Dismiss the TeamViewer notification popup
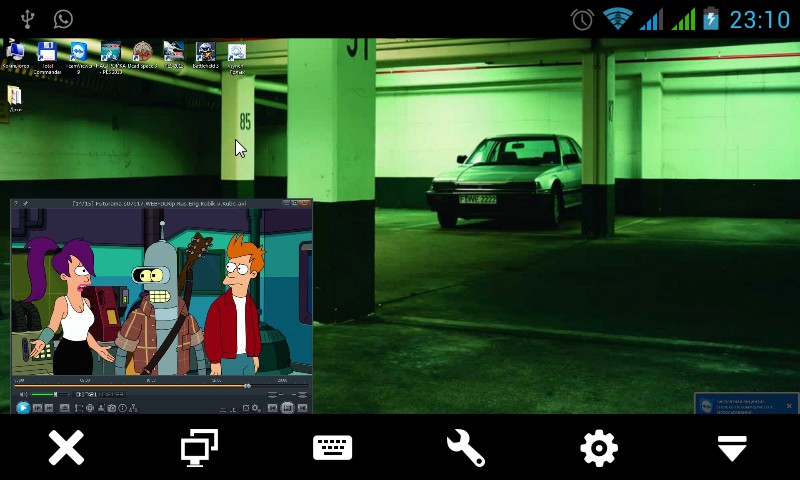 [789, 406]
